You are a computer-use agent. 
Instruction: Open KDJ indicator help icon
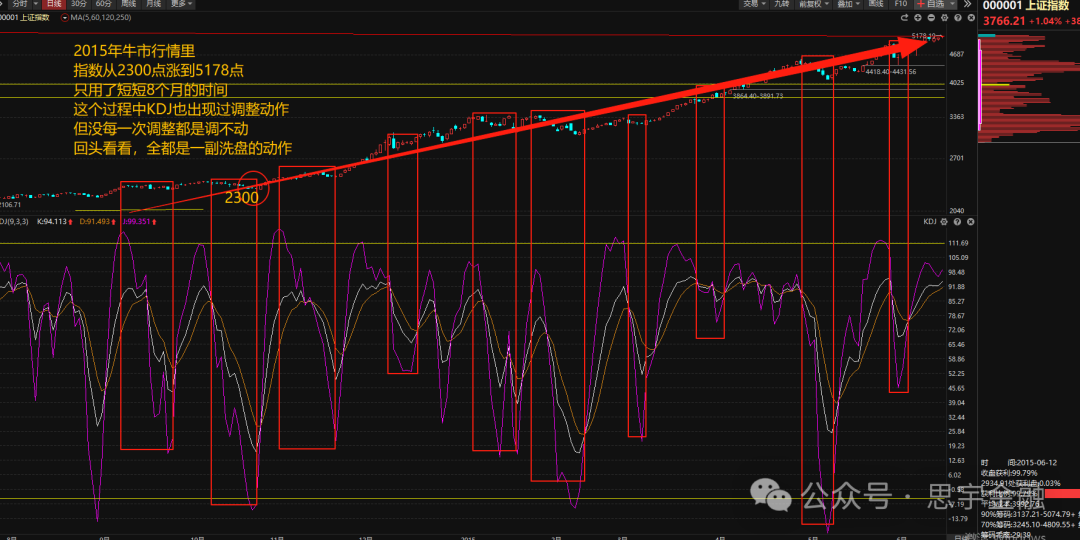coord(957,222)
